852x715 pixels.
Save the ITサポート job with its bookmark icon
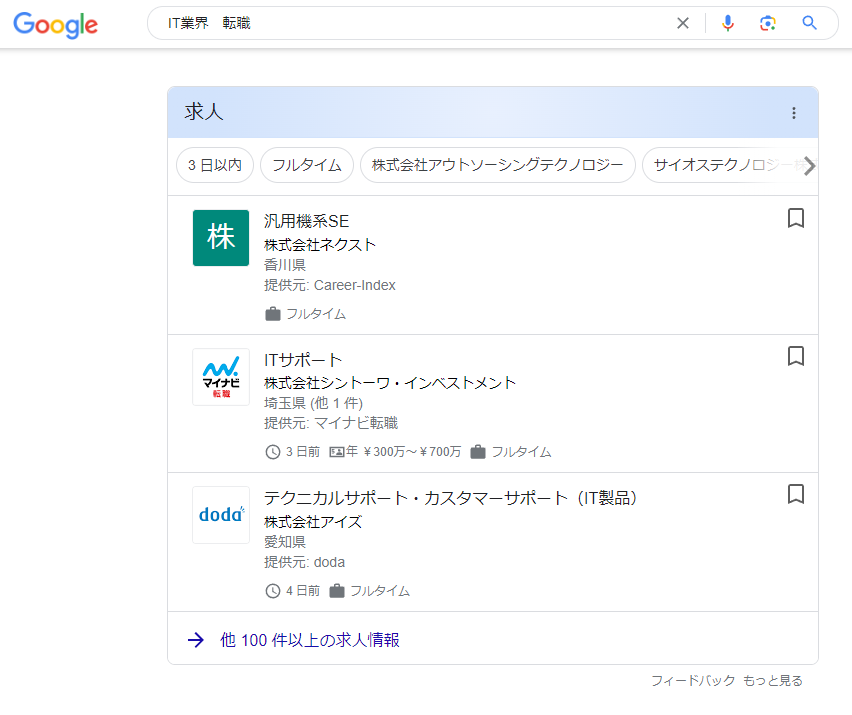pyautogui.click(x=796, y=356)
